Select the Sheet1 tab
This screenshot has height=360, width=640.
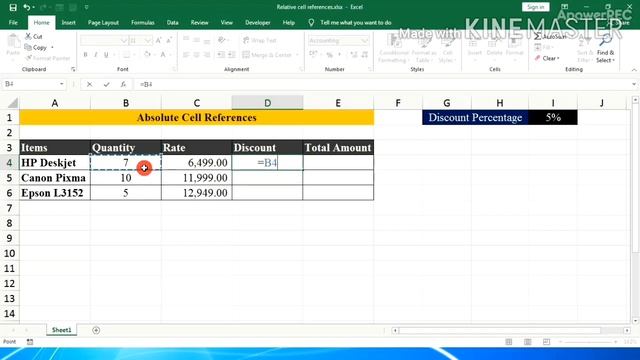(x=62, y=330)
